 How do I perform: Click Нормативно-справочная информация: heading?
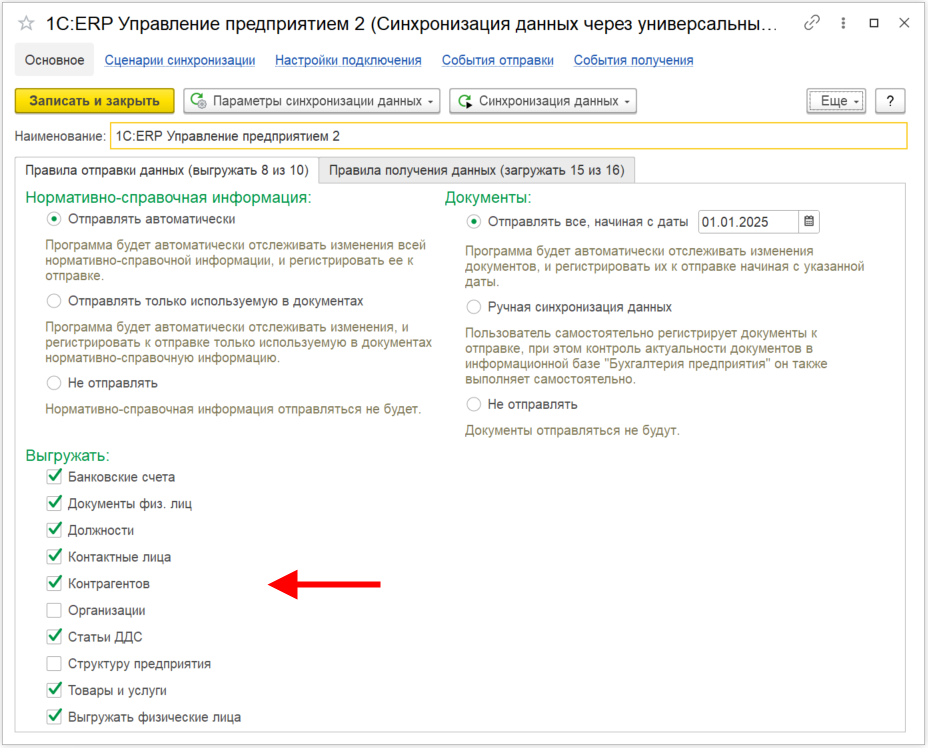pos(168,198)
